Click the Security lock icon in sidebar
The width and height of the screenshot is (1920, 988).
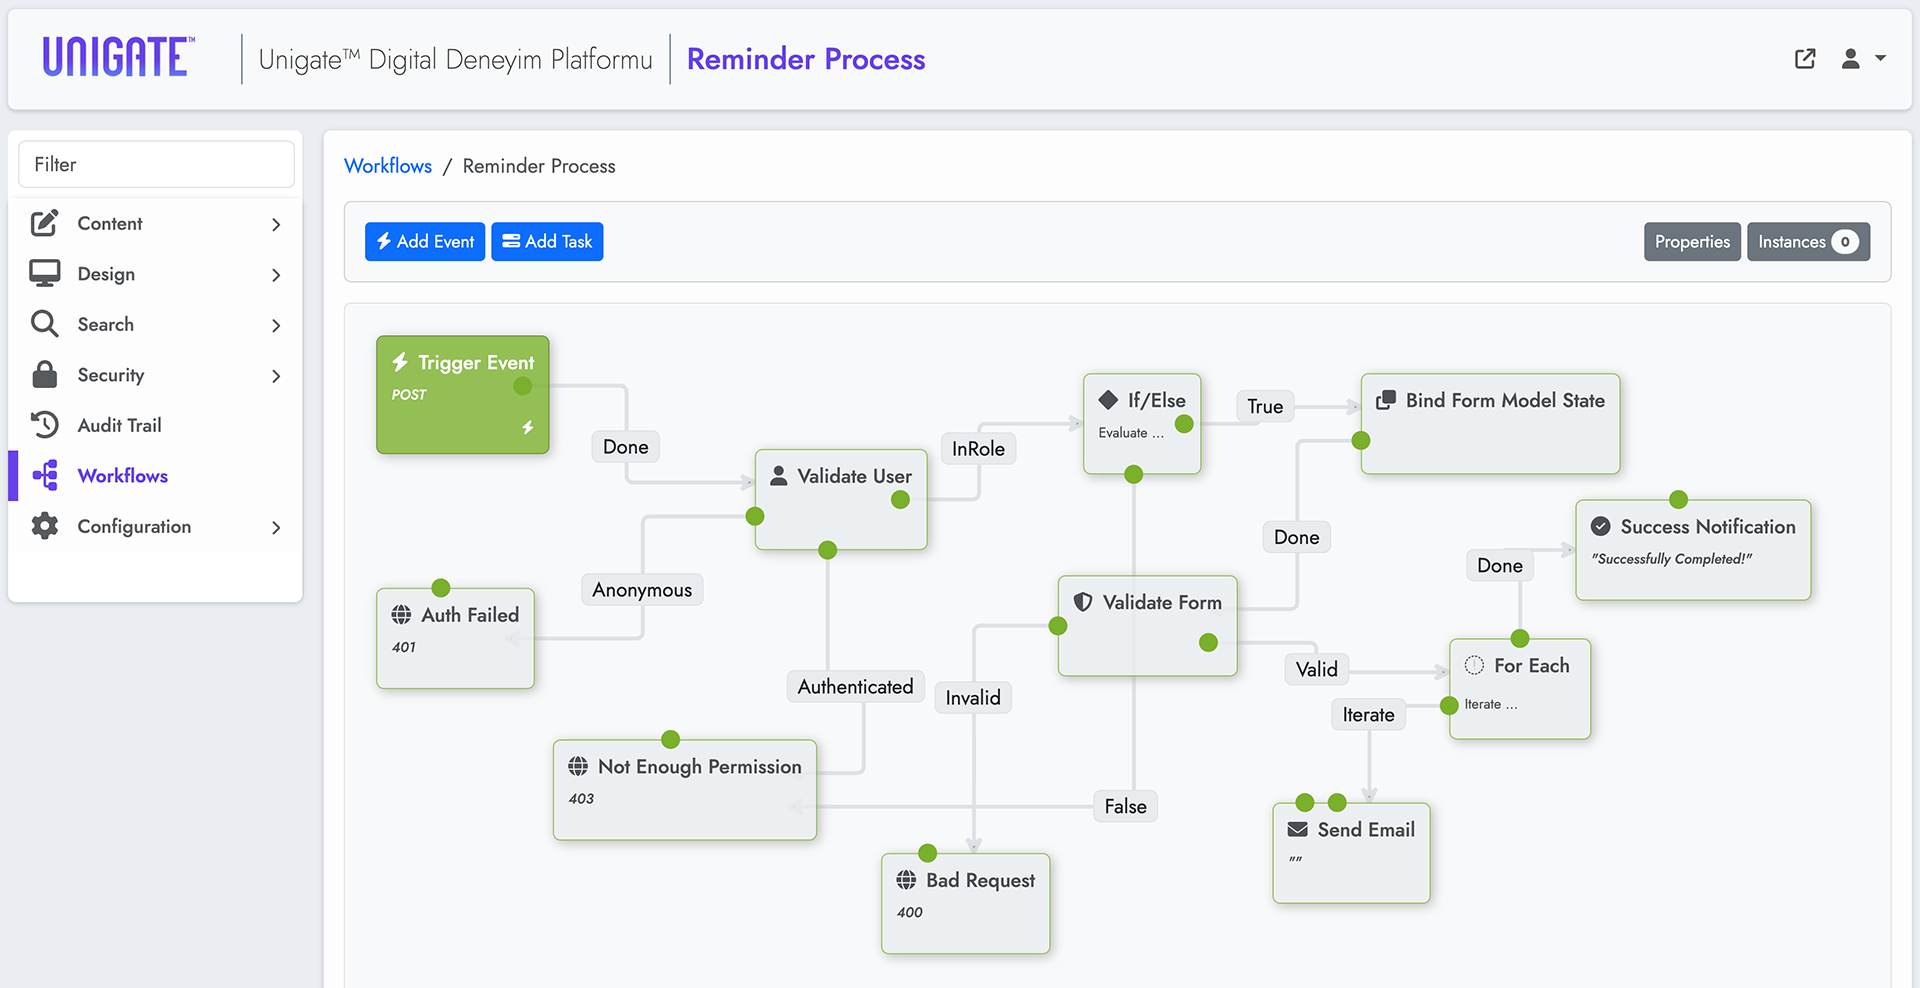(44, 374)
